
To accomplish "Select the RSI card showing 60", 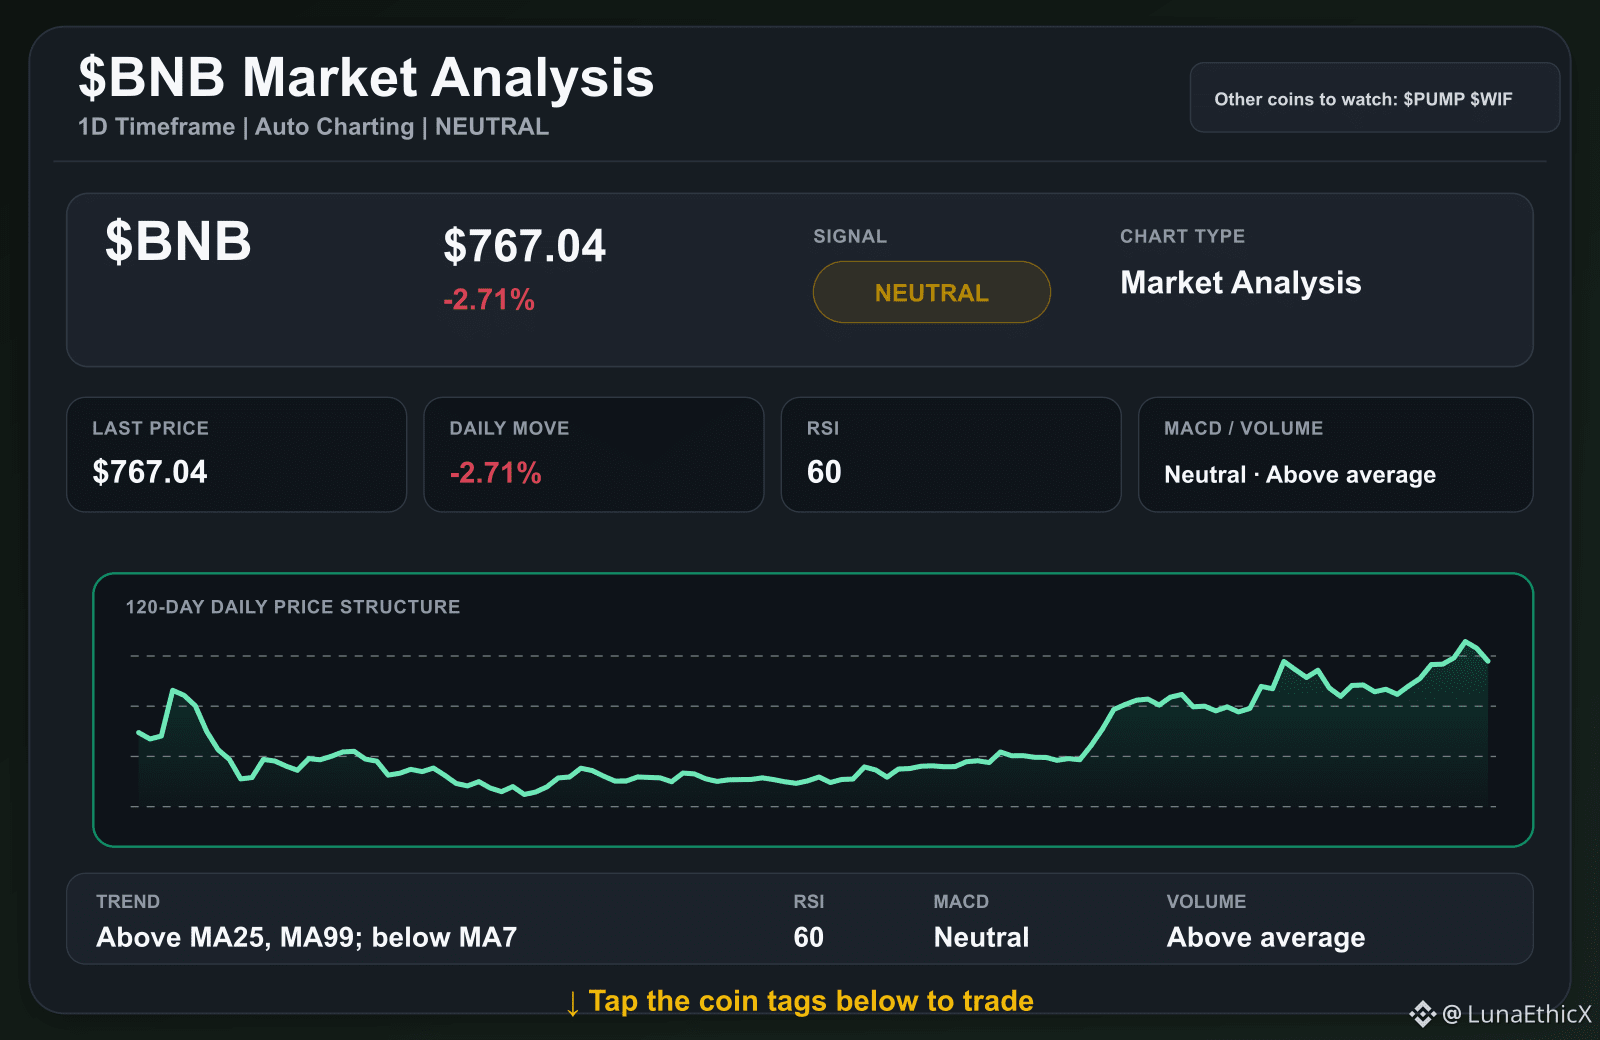I will click(x=950, y=455).
